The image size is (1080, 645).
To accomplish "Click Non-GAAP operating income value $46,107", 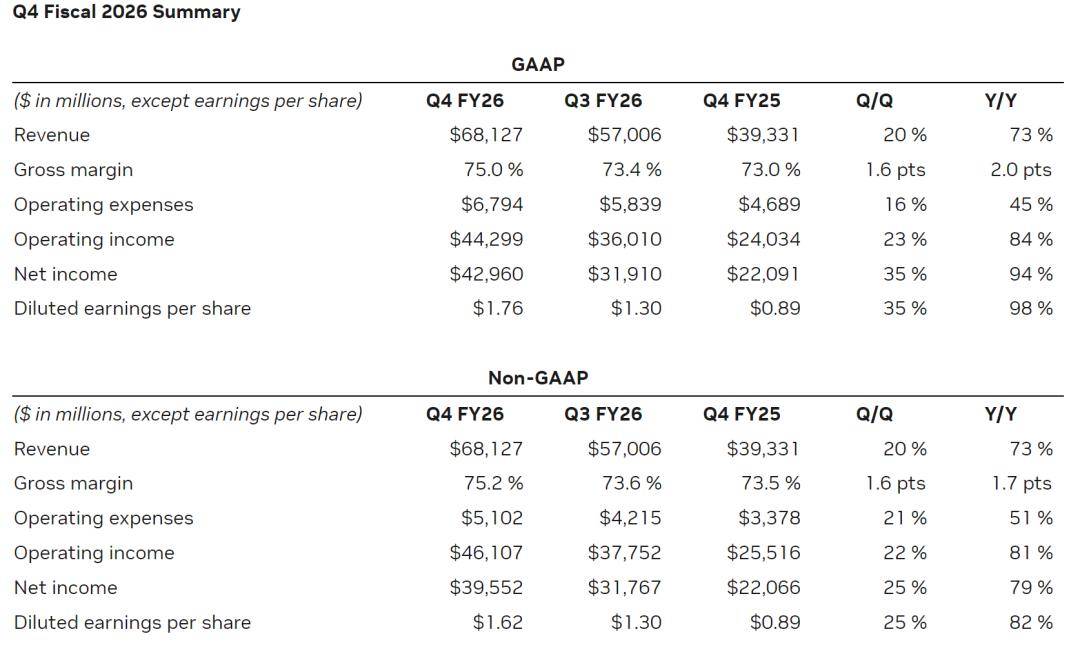I will click(486, 553).
